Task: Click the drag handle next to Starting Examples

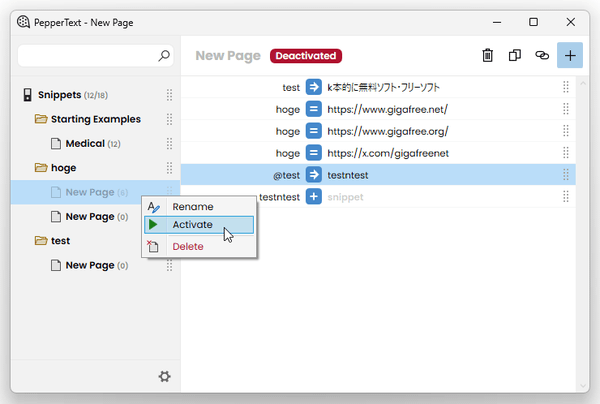Action: pyautogui.click(x=170, y=119)
